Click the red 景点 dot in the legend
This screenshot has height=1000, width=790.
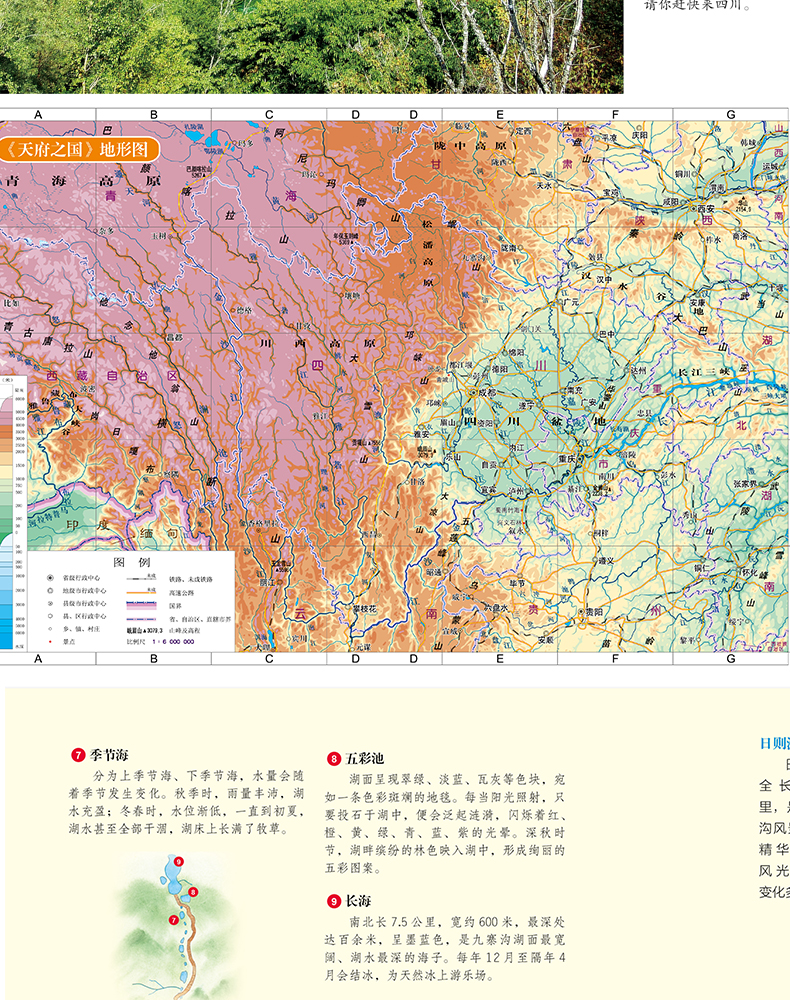click(50, 642)
